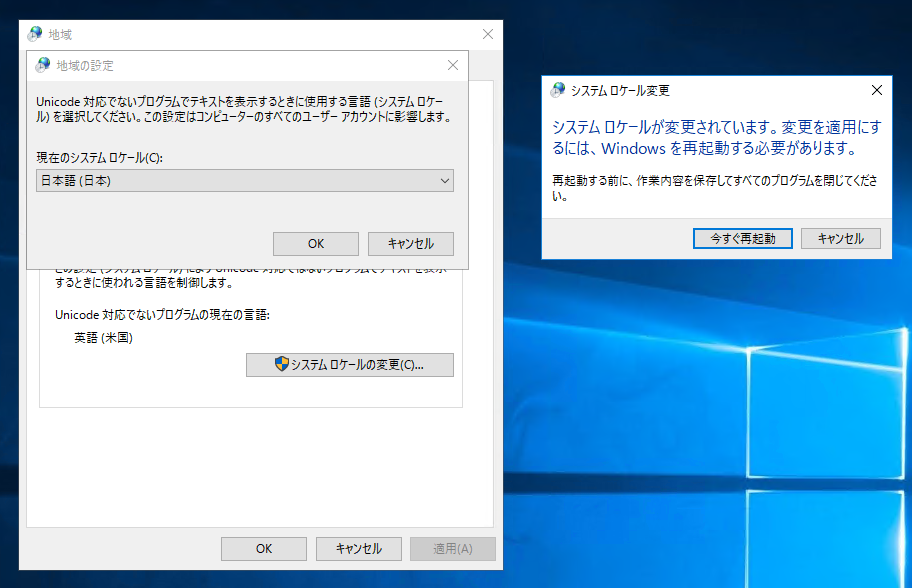The image size is (912, 588).
Task: Click the dropdown arrow beside 日本語 (日本)
Action: pyautogui.click(x=444, y=181)
